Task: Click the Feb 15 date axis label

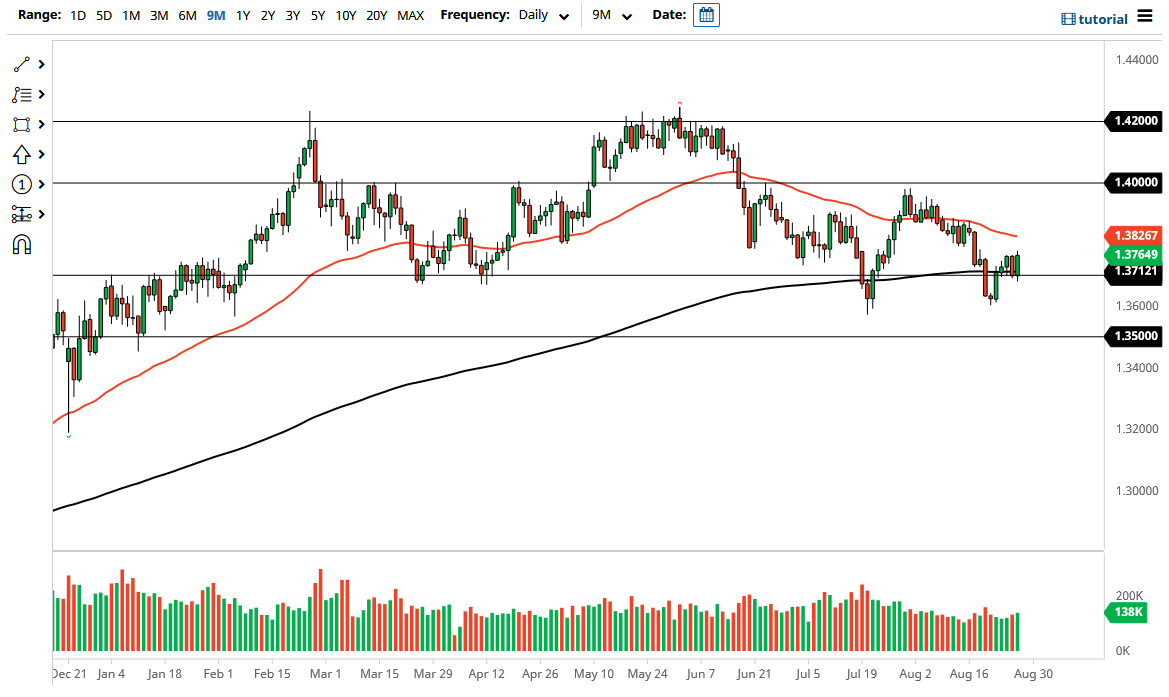Action: (x=272, y=674)
